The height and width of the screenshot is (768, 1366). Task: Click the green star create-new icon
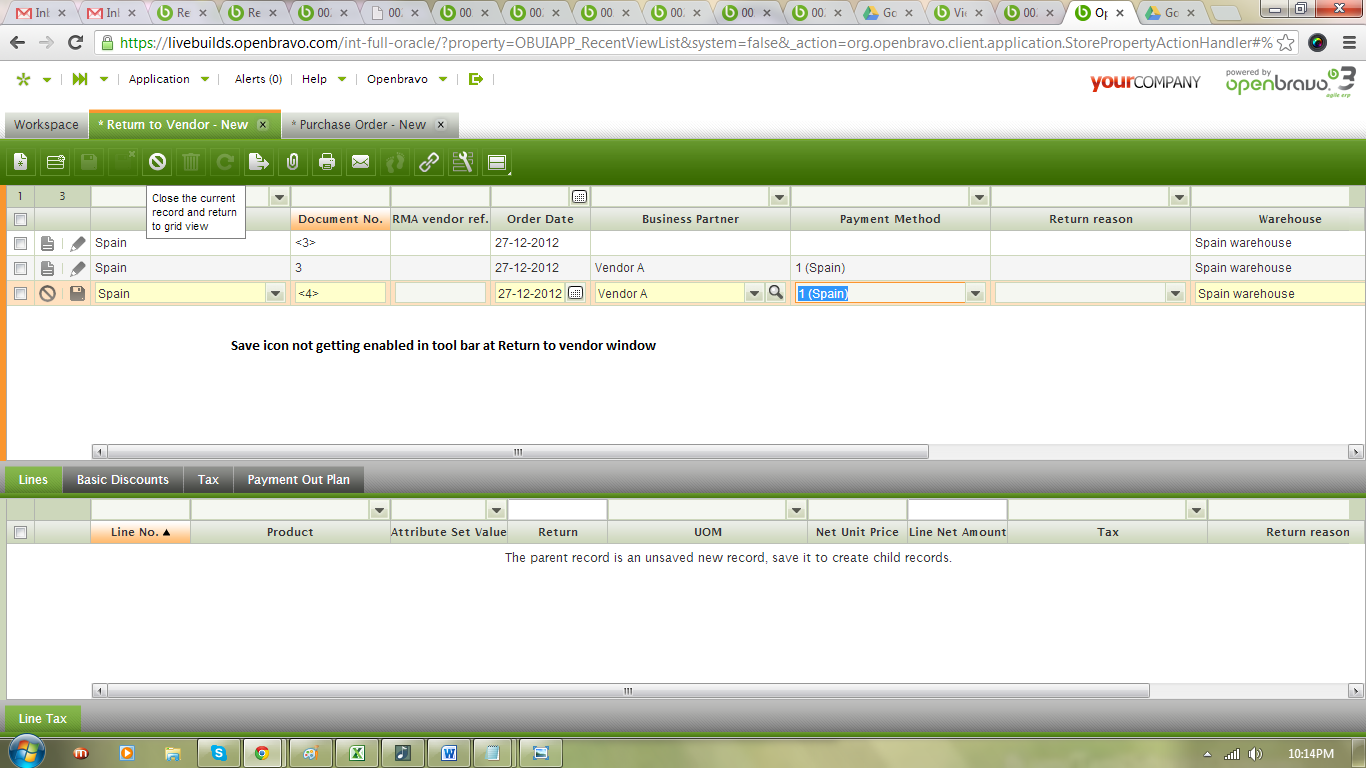[x=24, y=80]
